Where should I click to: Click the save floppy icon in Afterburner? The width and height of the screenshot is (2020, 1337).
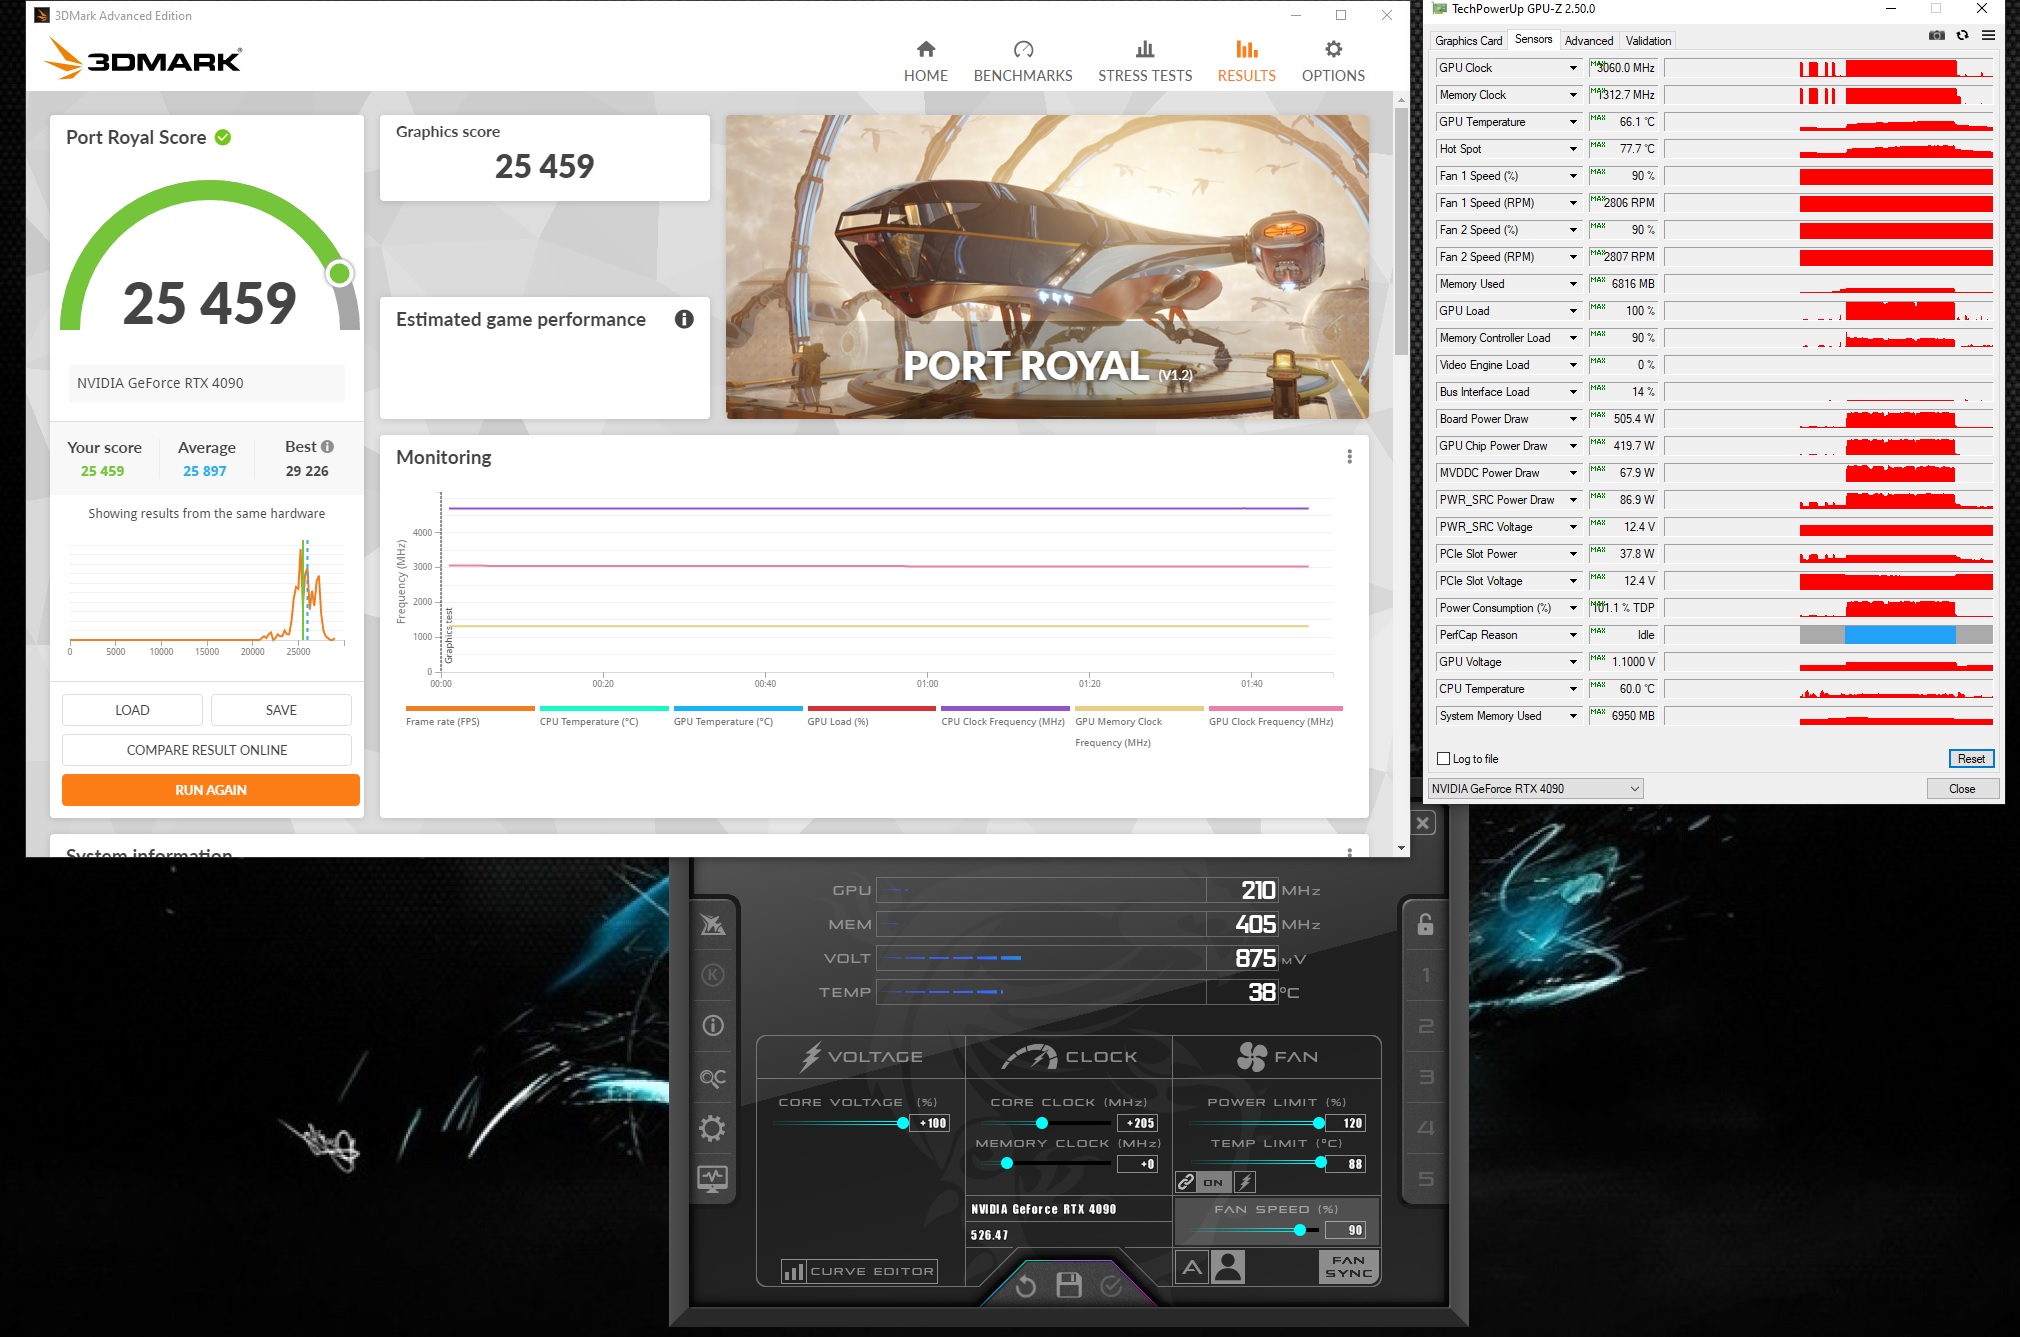(1069, 1285)
